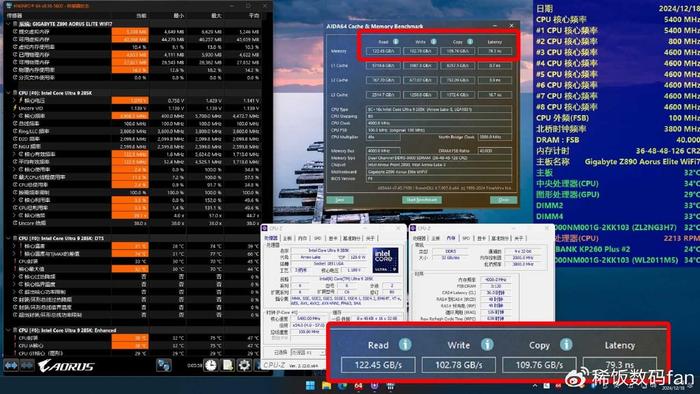The width and height of the screenshot is (700, 394).
Task: Select CPU封装 row under DTS group
Action: (133, 261)
